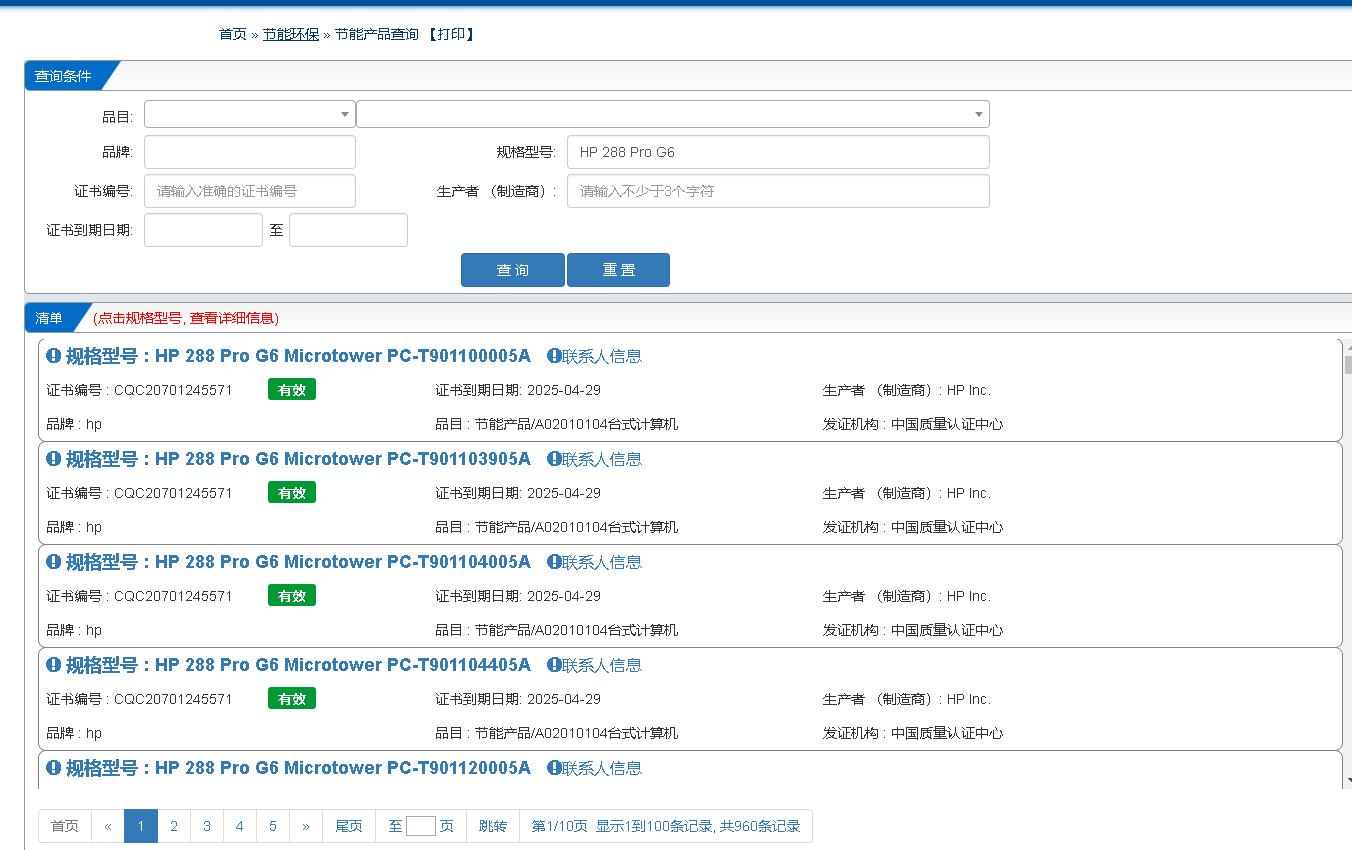This screenshot has height=850, width=1352.
Task: Click the page number jump input box
Action: click(421, 826)
